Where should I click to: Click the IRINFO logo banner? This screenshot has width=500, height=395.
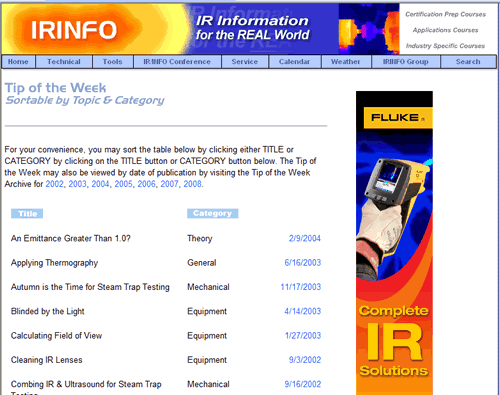(x=200, y=29)
